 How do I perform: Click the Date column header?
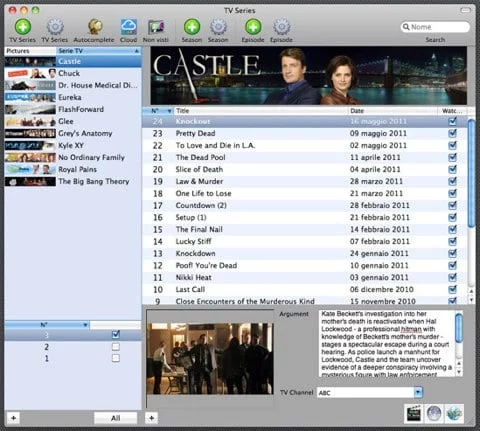point(393,111)
